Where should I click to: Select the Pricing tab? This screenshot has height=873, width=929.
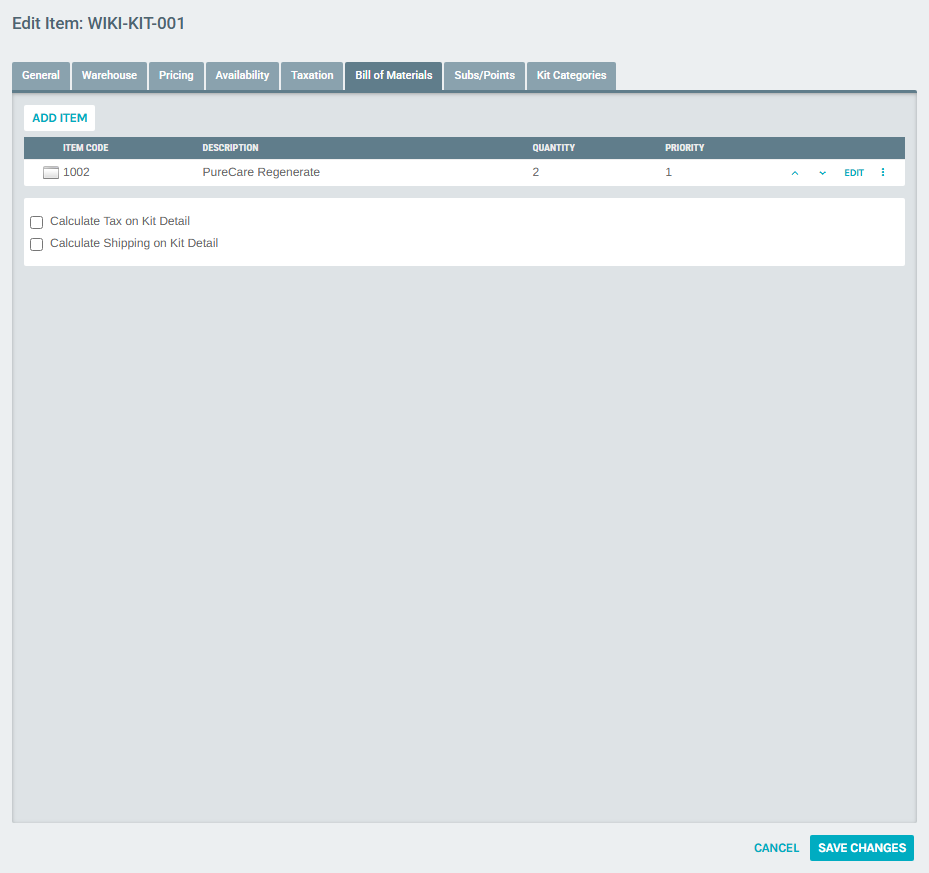coord(176,75)
